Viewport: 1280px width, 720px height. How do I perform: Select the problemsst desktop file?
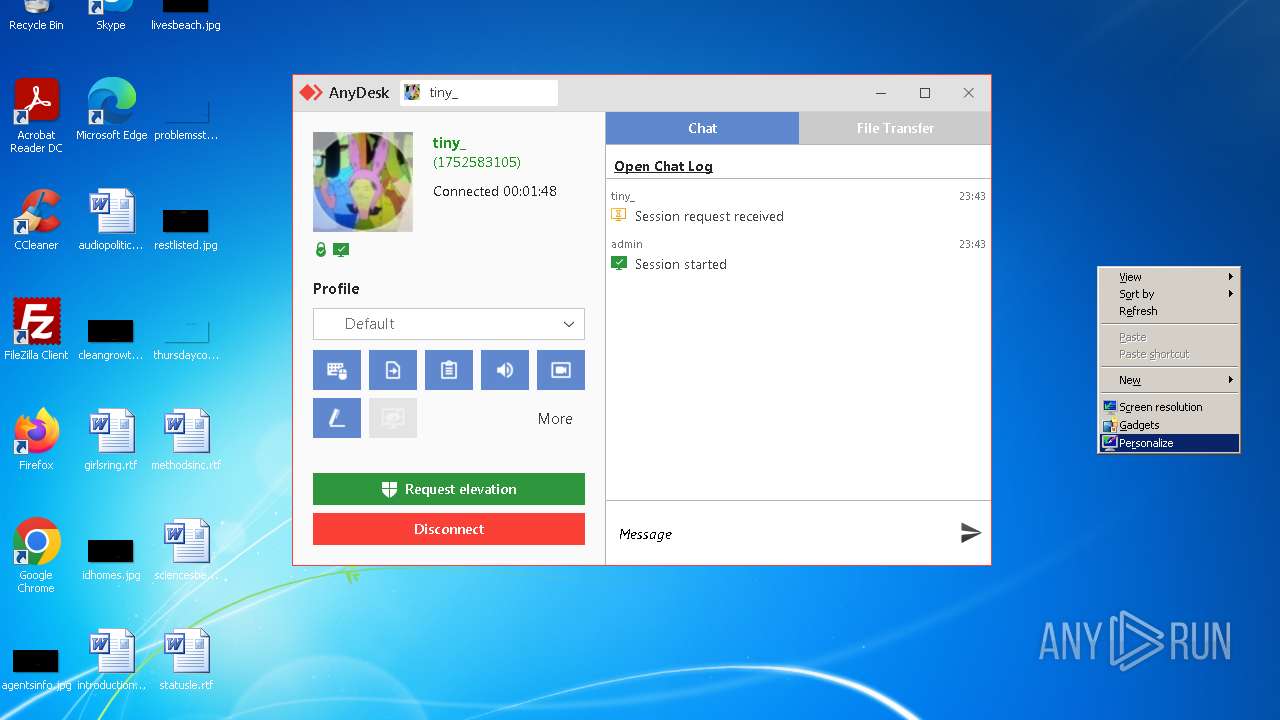click(x=186, y=118)
